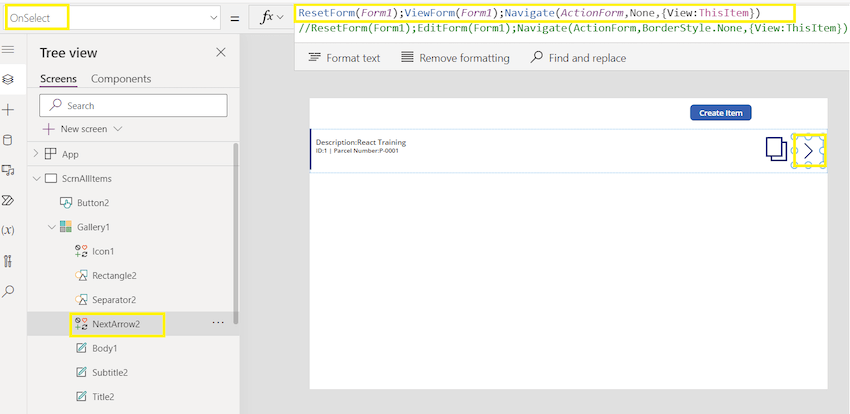The height and width of the screenshot is (414, 850).
Task: Close the Tree view panel
Action: tap(221, 52)
